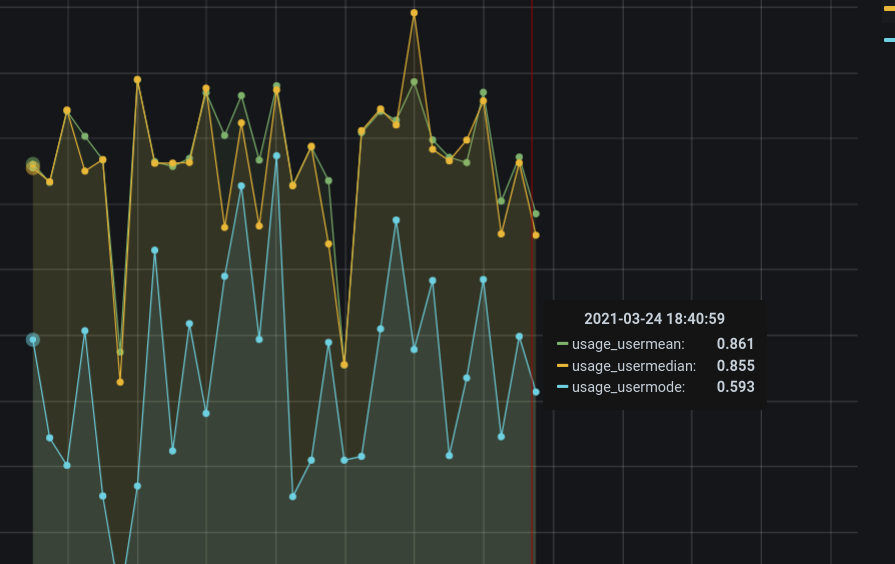Click the 0.855 usermedian value in tooltip
This screenshot has height=564, width=895.
(735, 365)
